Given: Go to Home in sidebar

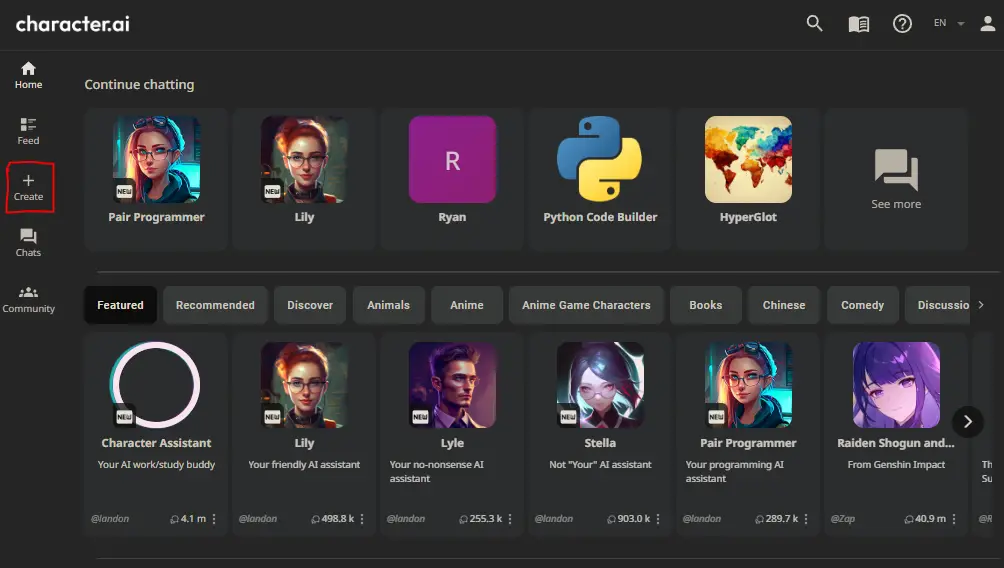Looking at the screenshot, I should tap(28, 75).
